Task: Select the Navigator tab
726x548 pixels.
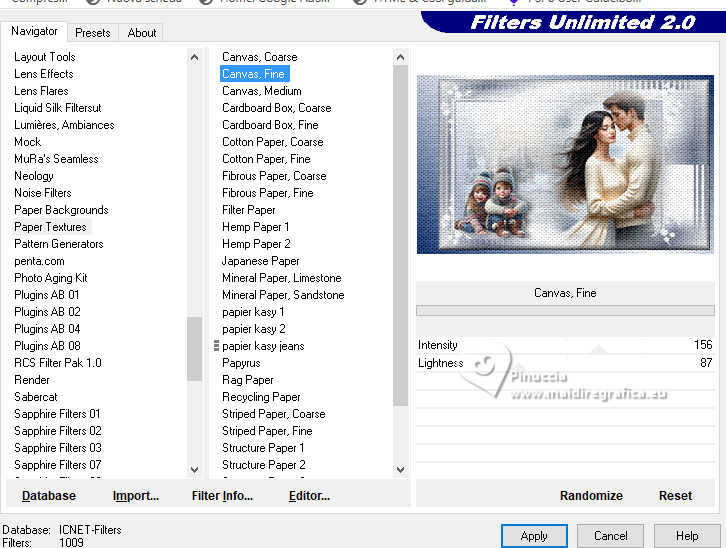Action: 34,31
